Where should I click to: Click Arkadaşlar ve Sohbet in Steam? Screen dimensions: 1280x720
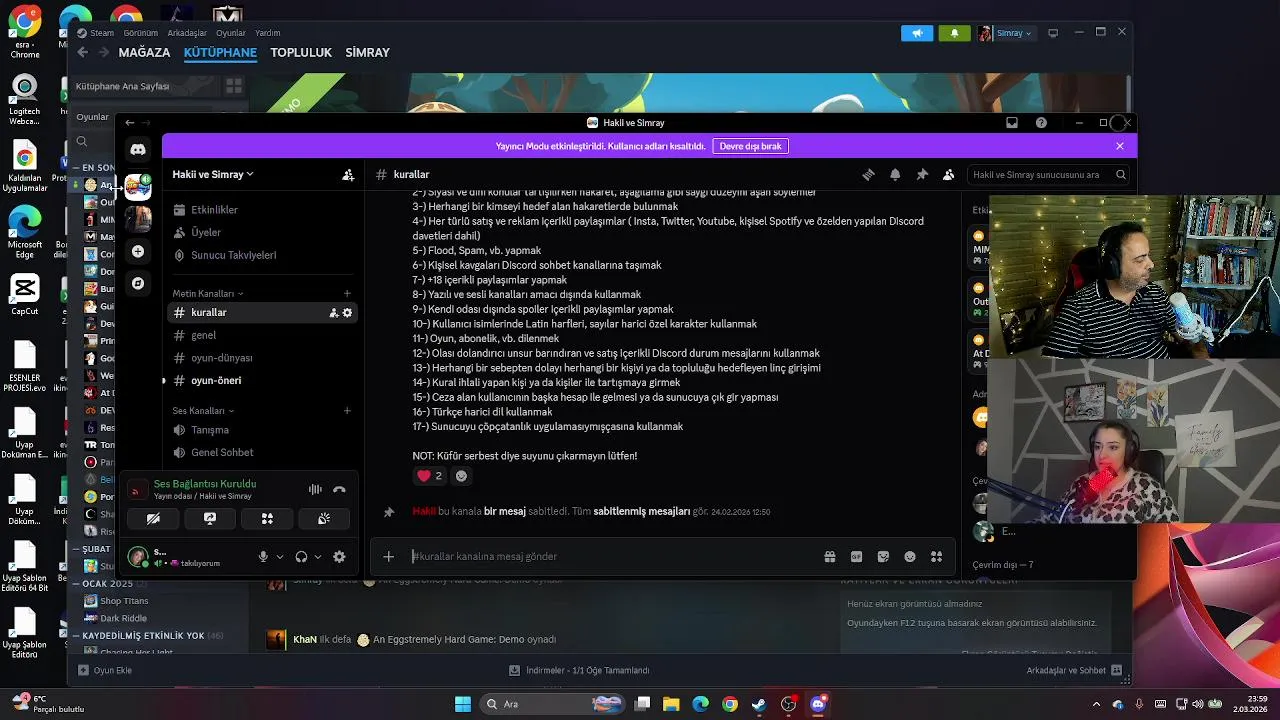click(1074, 671)
